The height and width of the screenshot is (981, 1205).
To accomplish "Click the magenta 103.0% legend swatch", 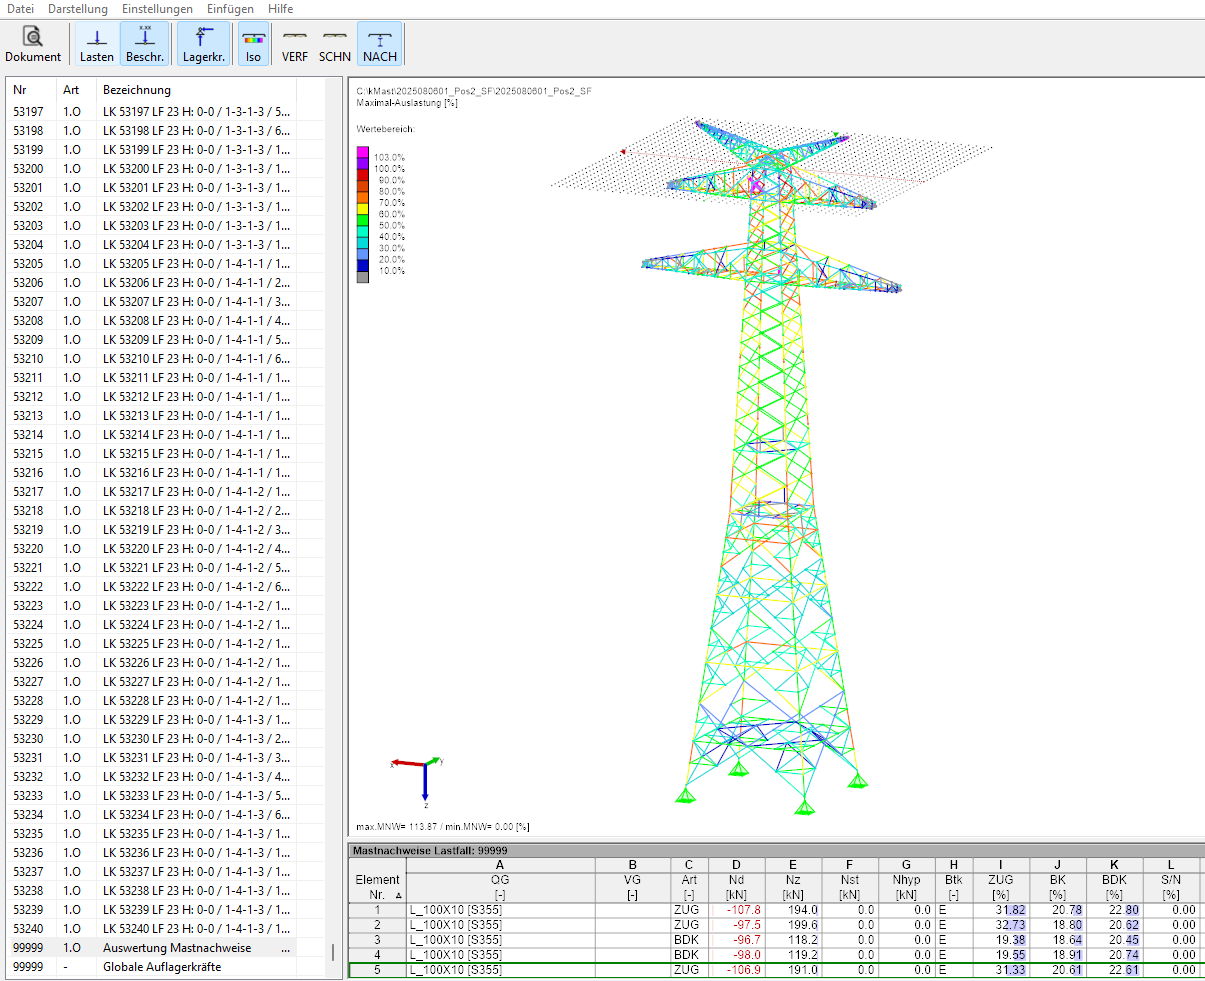I will point(363,153).
